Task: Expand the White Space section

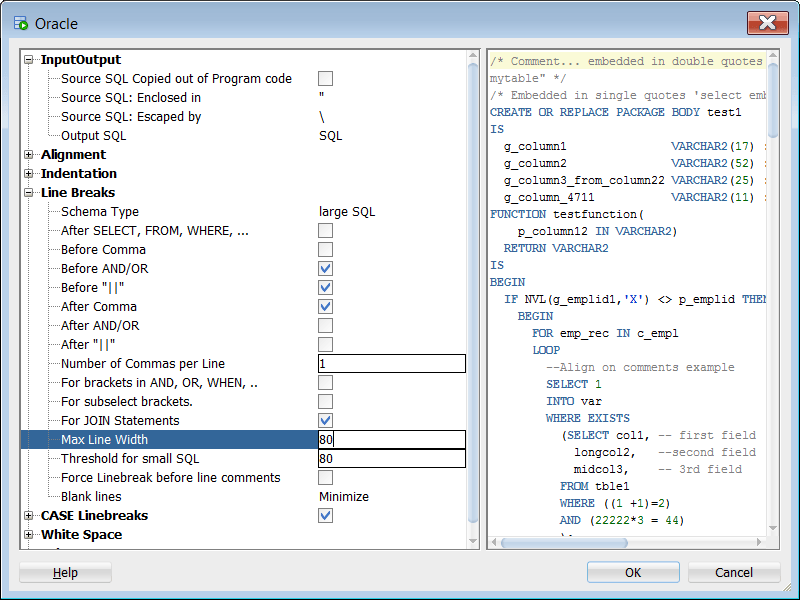Action: point(30,535)
